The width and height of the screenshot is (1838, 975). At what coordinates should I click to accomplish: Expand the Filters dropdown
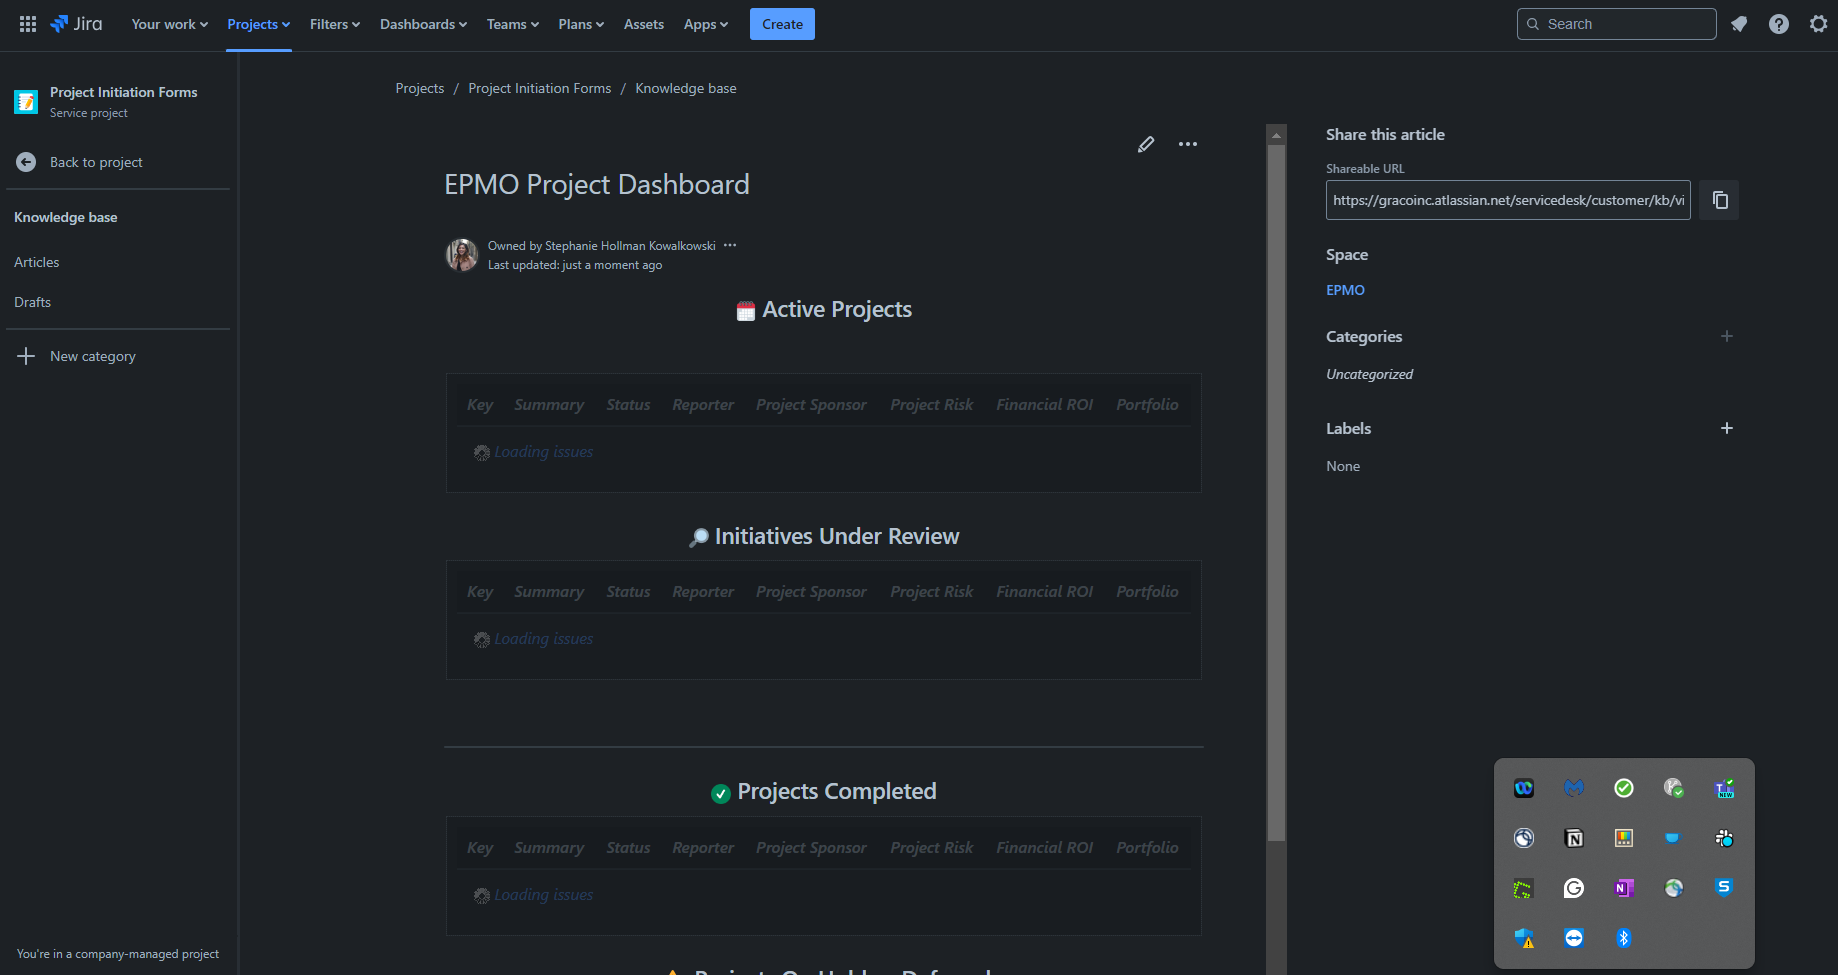[x=335, y=24]
